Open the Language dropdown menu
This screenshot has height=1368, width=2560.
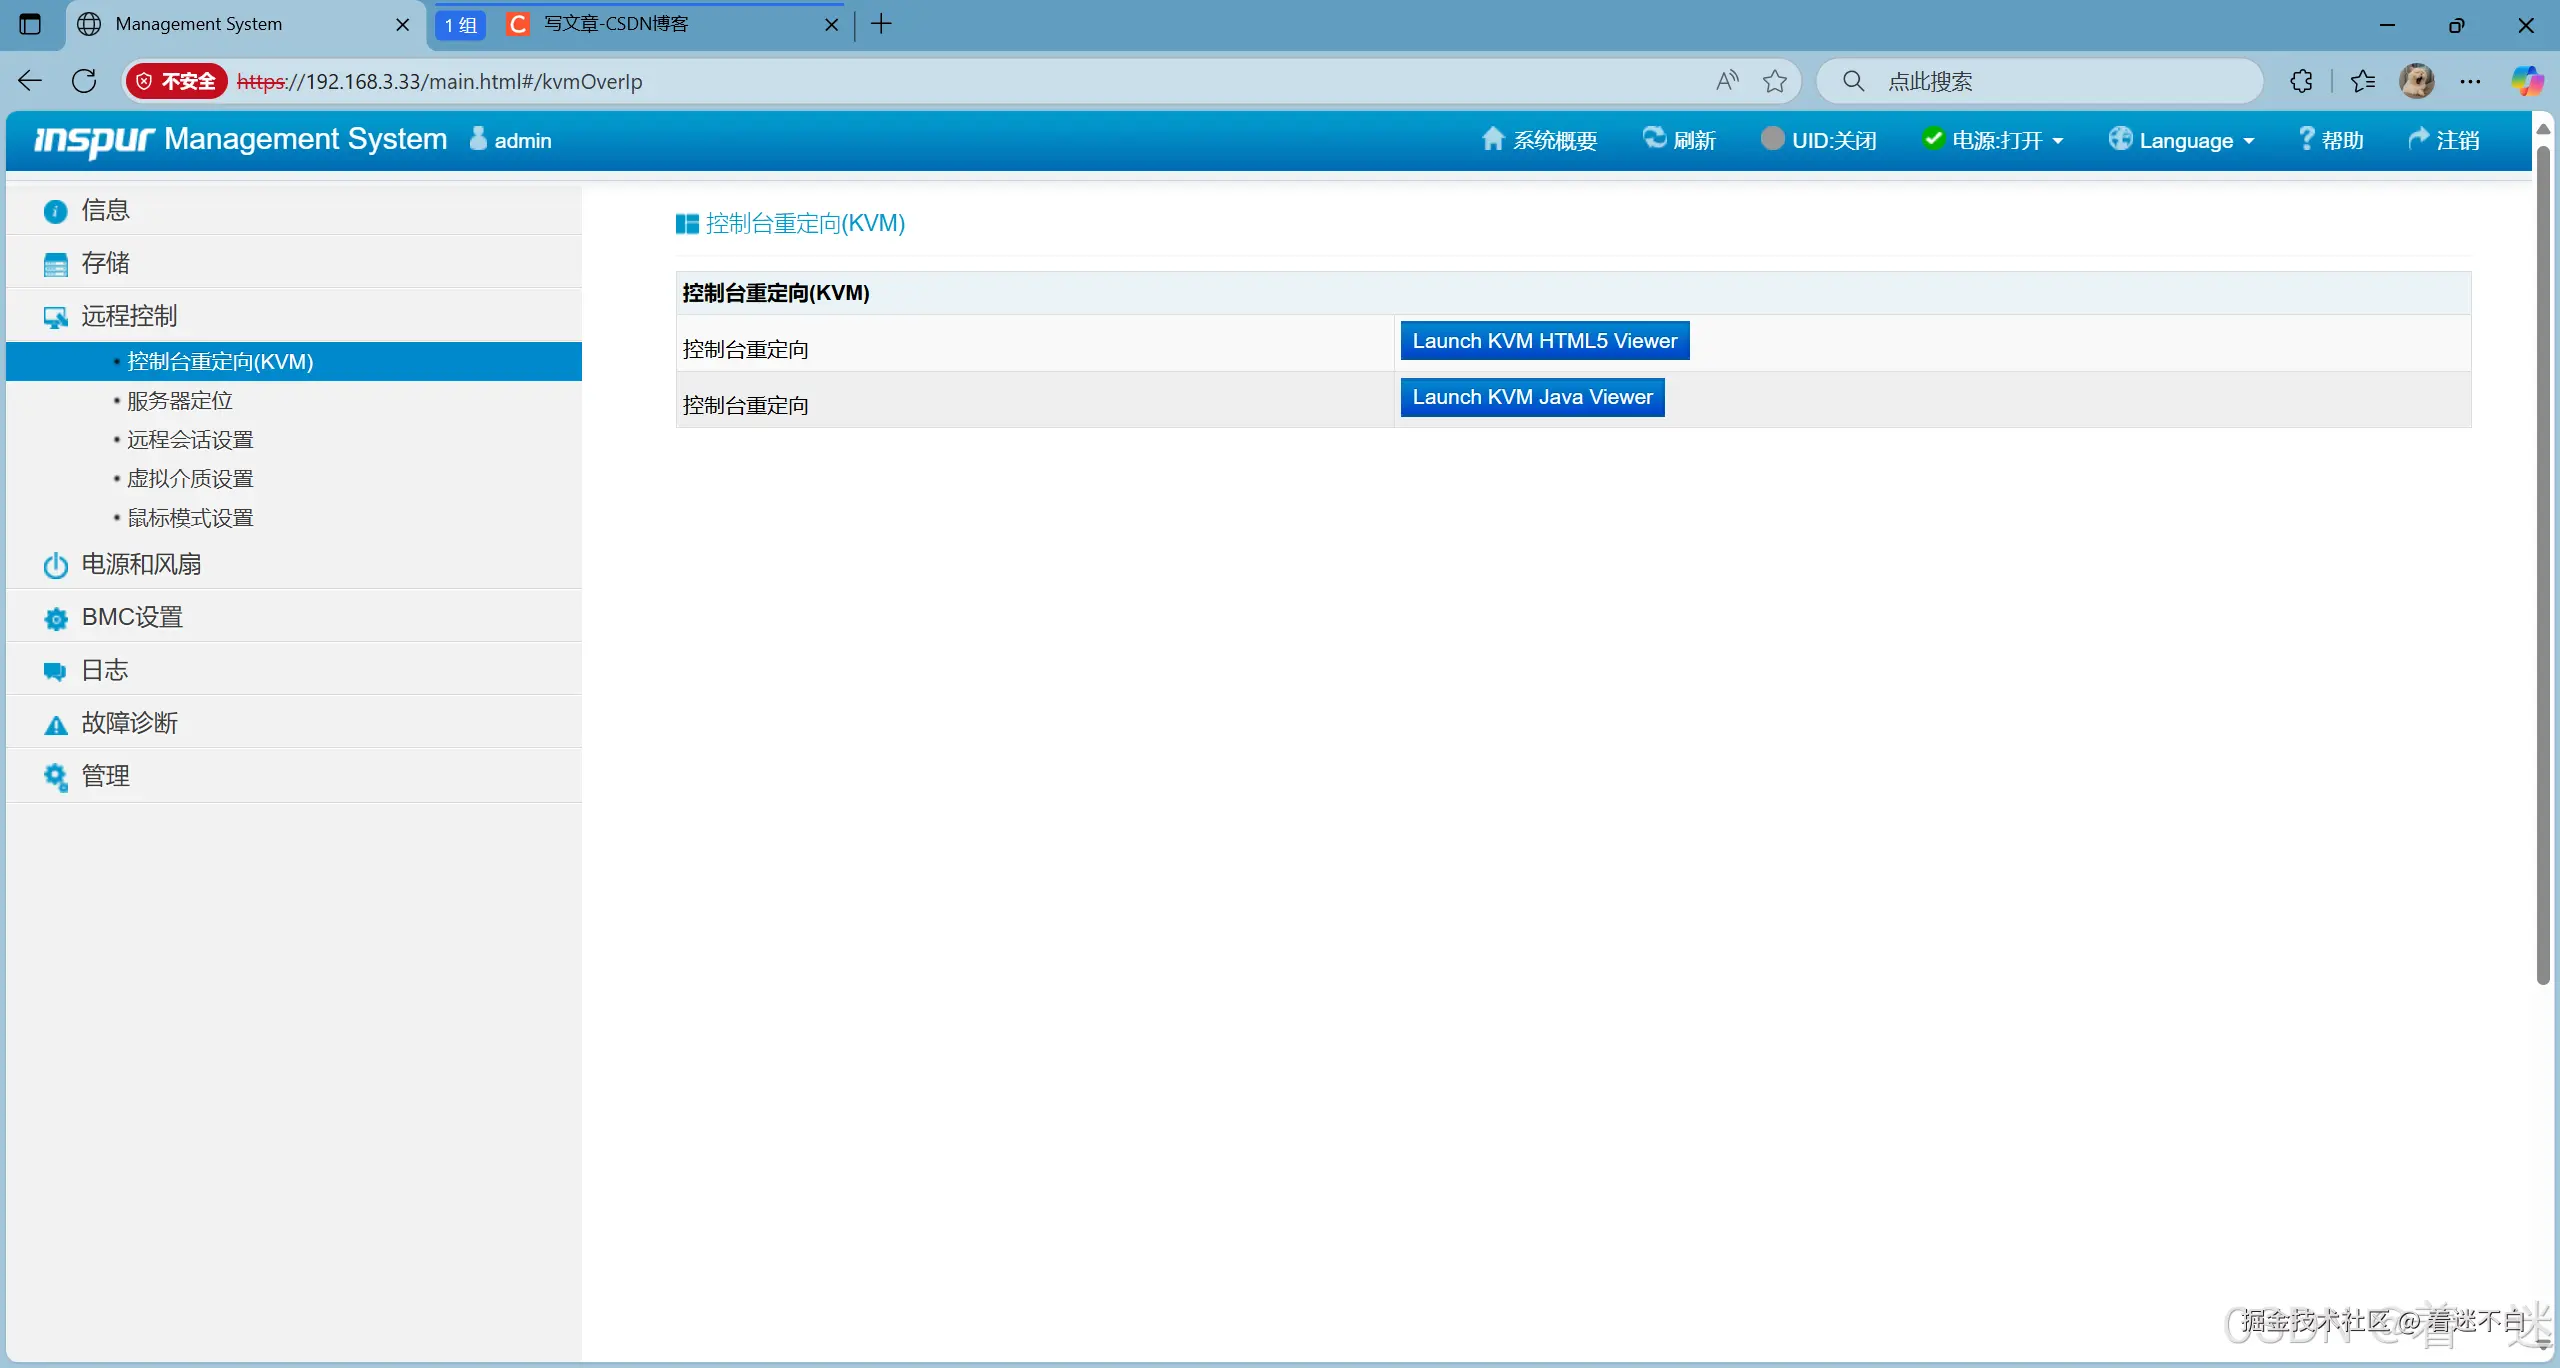pos(2184,140)
